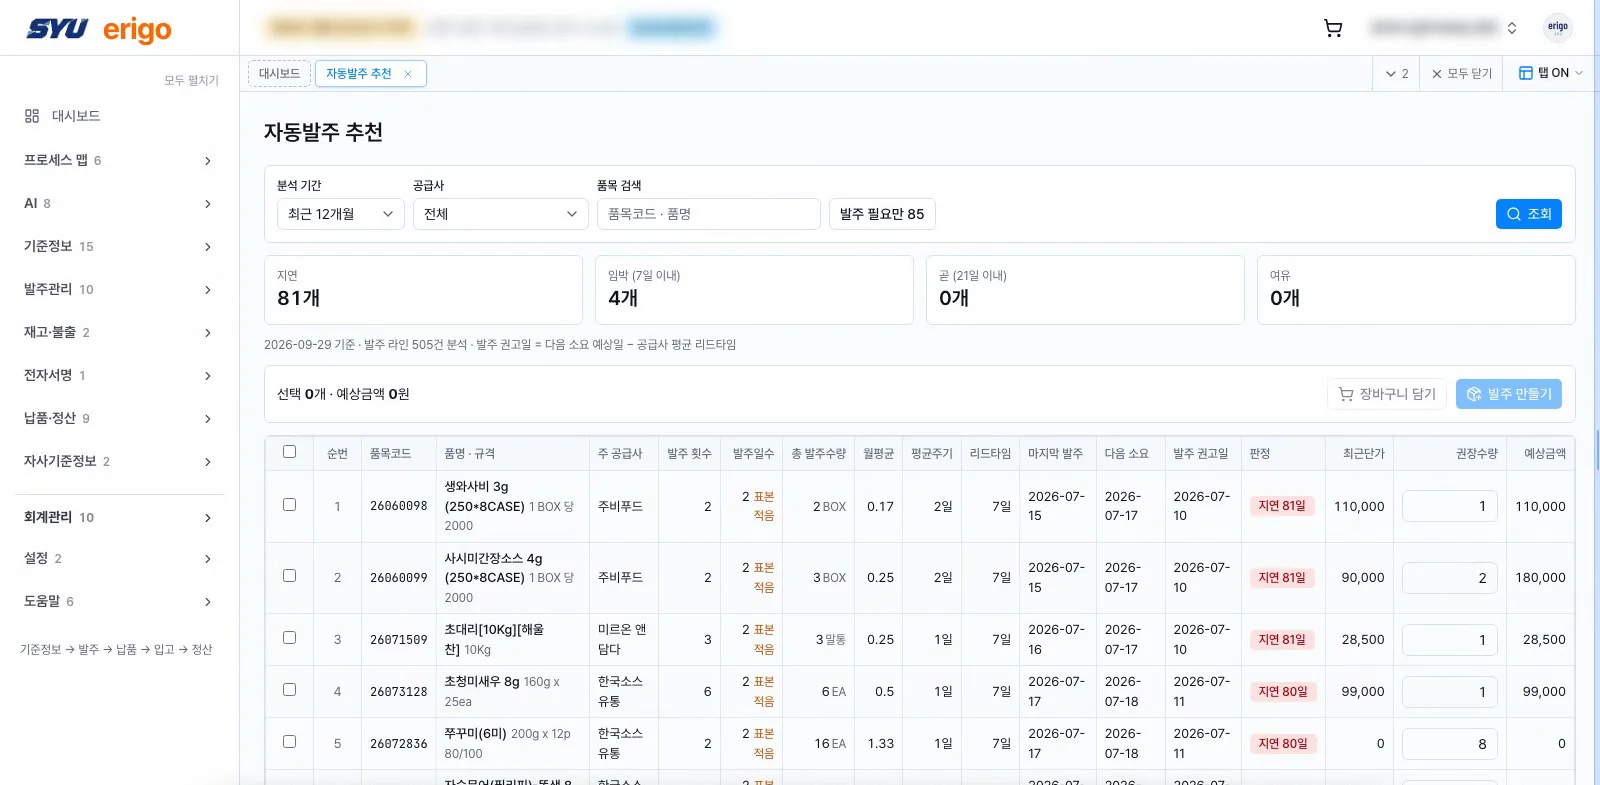
Task: Expand the 프로세스 맵 menu
Action: click(119, 160)
